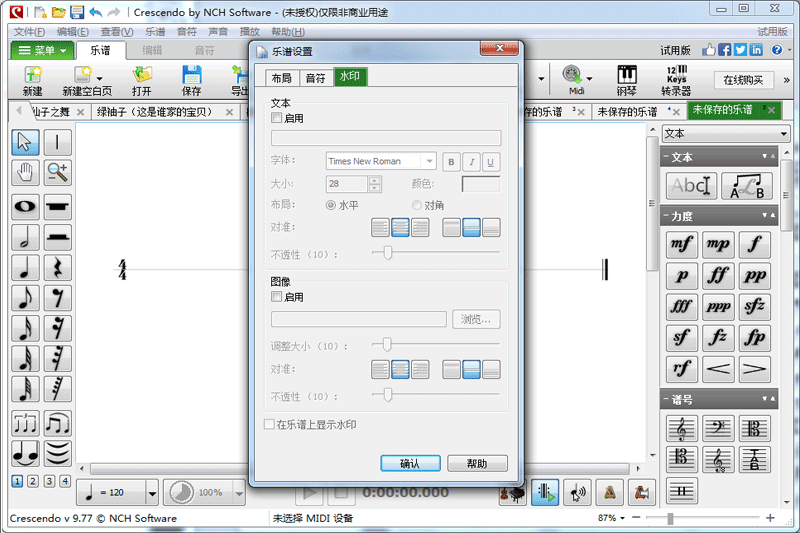Select the arrow selection tool
Screen dimensions: 800x533
(x=25, y=142)
